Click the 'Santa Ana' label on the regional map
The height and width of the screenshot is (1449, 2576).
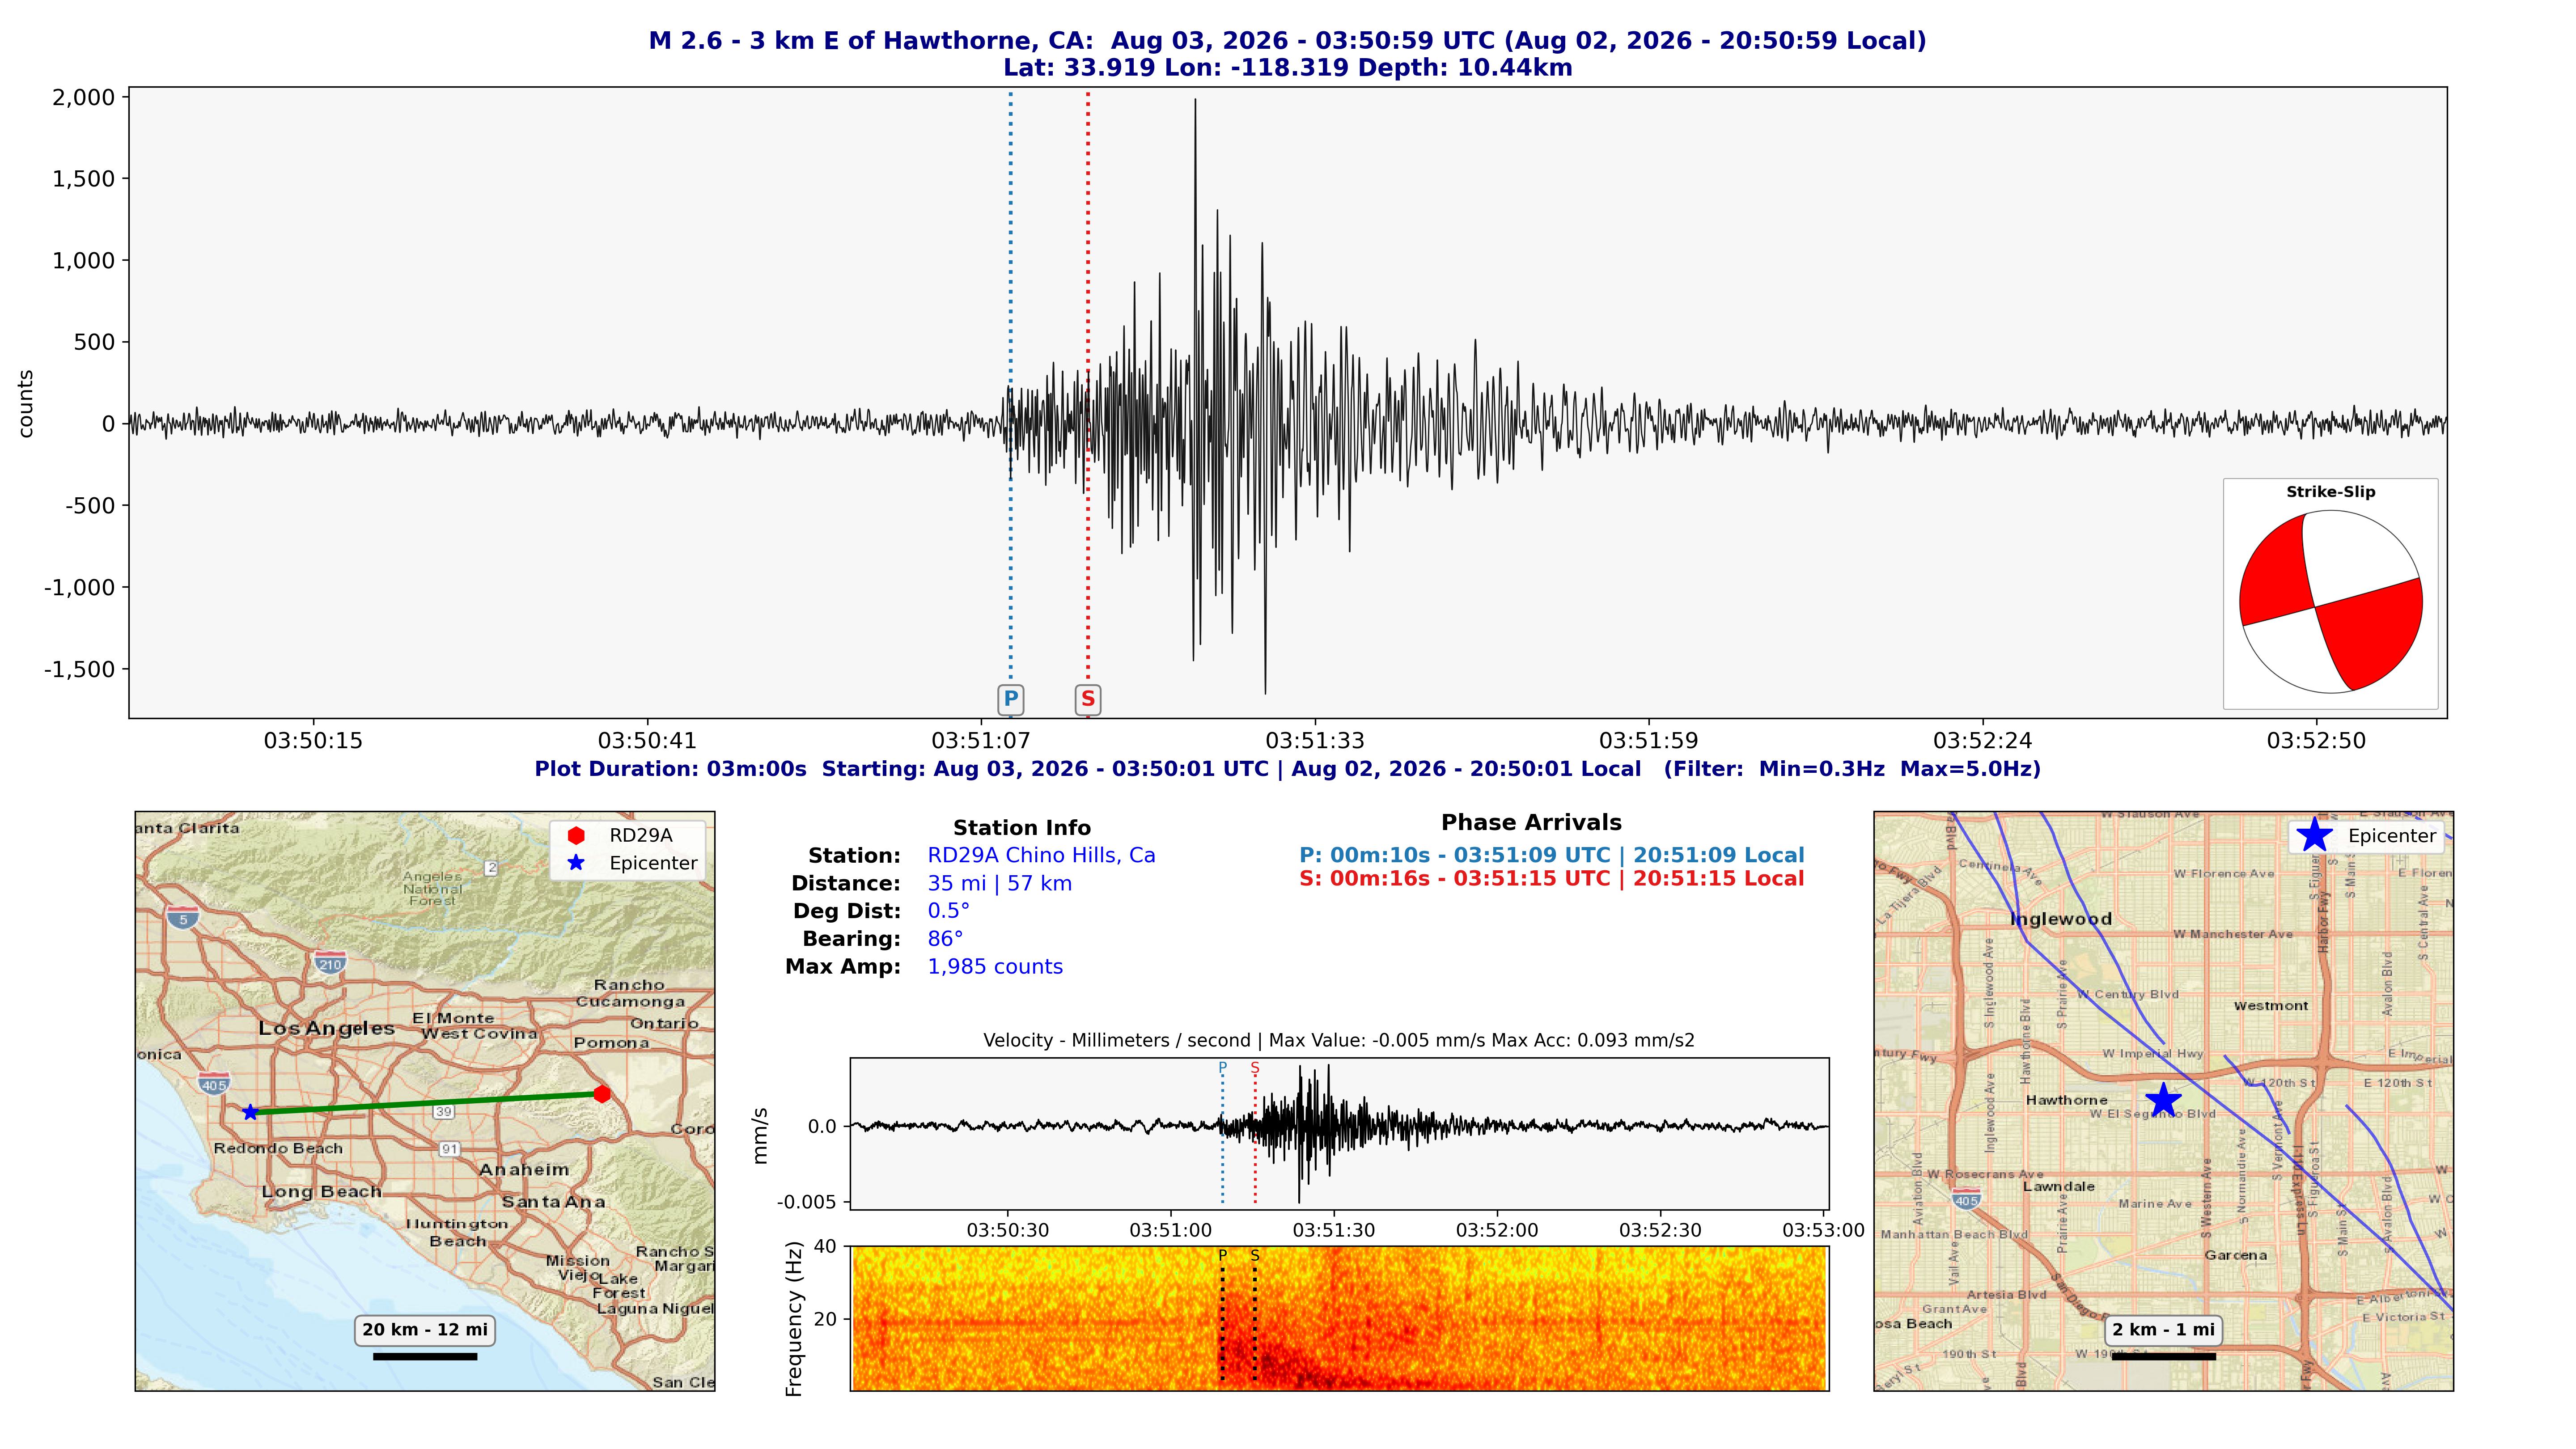(x=554, y=1202)
